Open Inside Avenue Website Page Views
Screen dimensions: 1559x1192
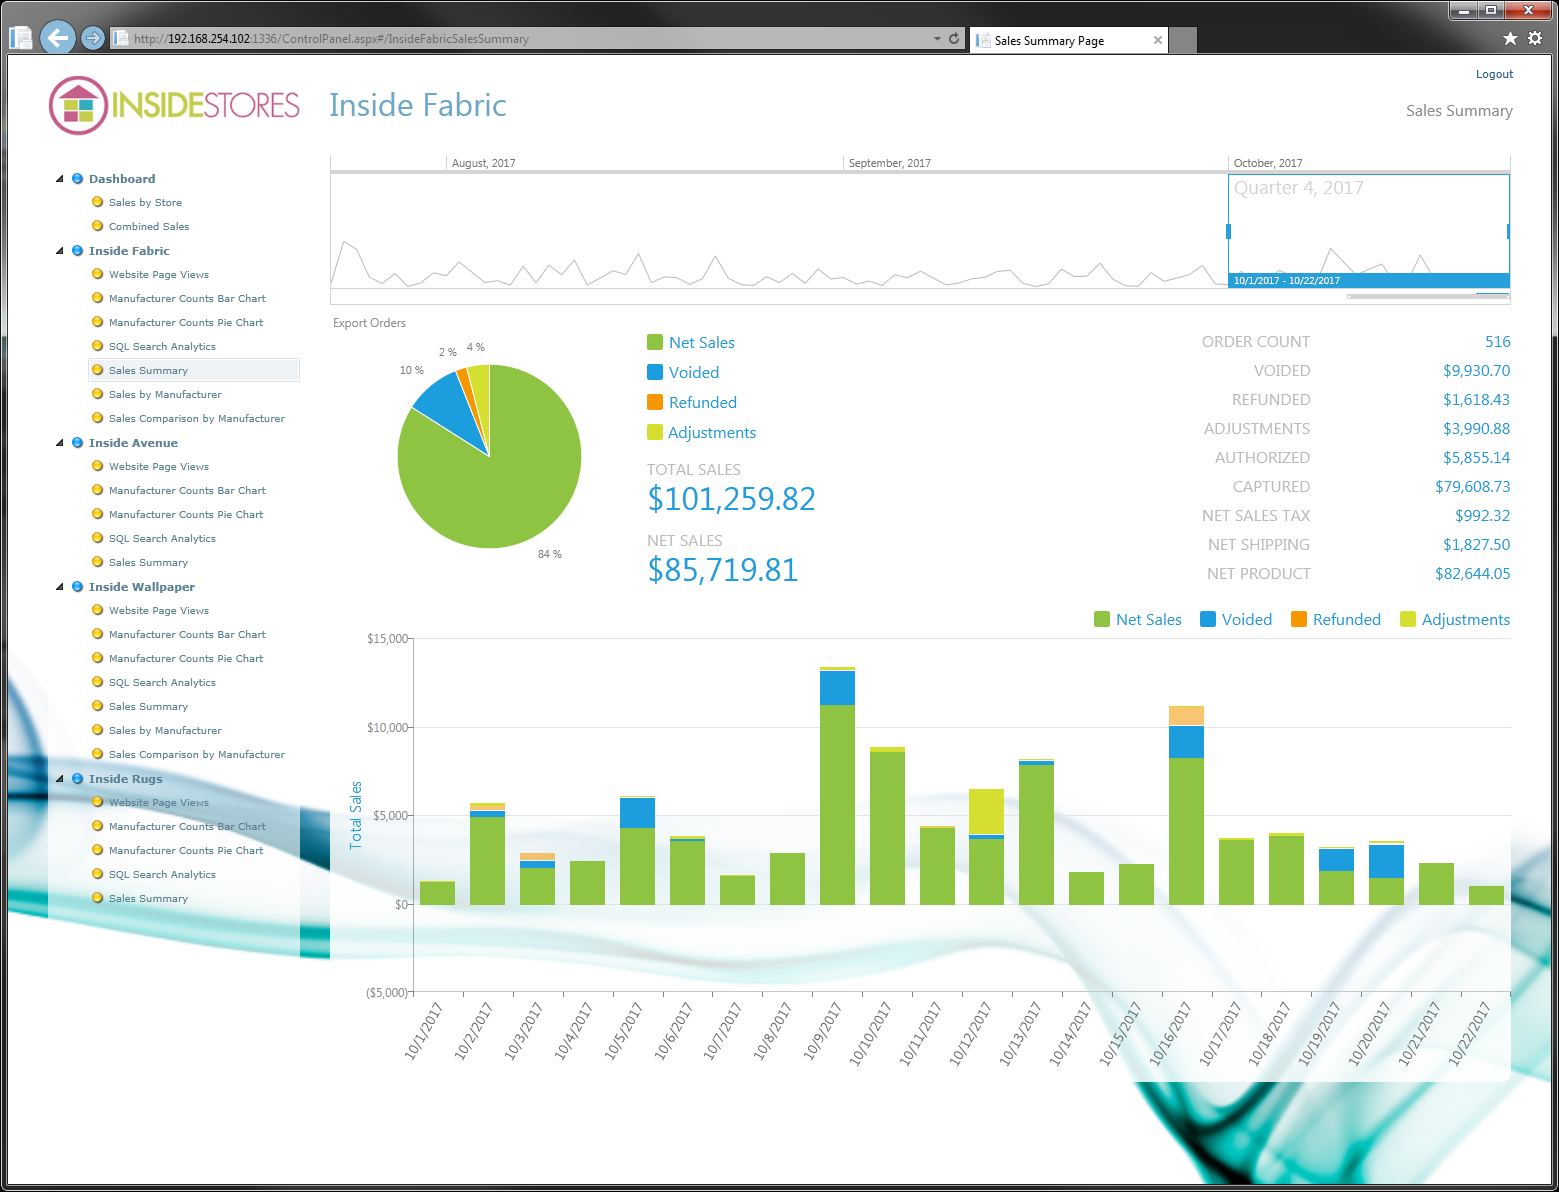[x=159, y=467]
